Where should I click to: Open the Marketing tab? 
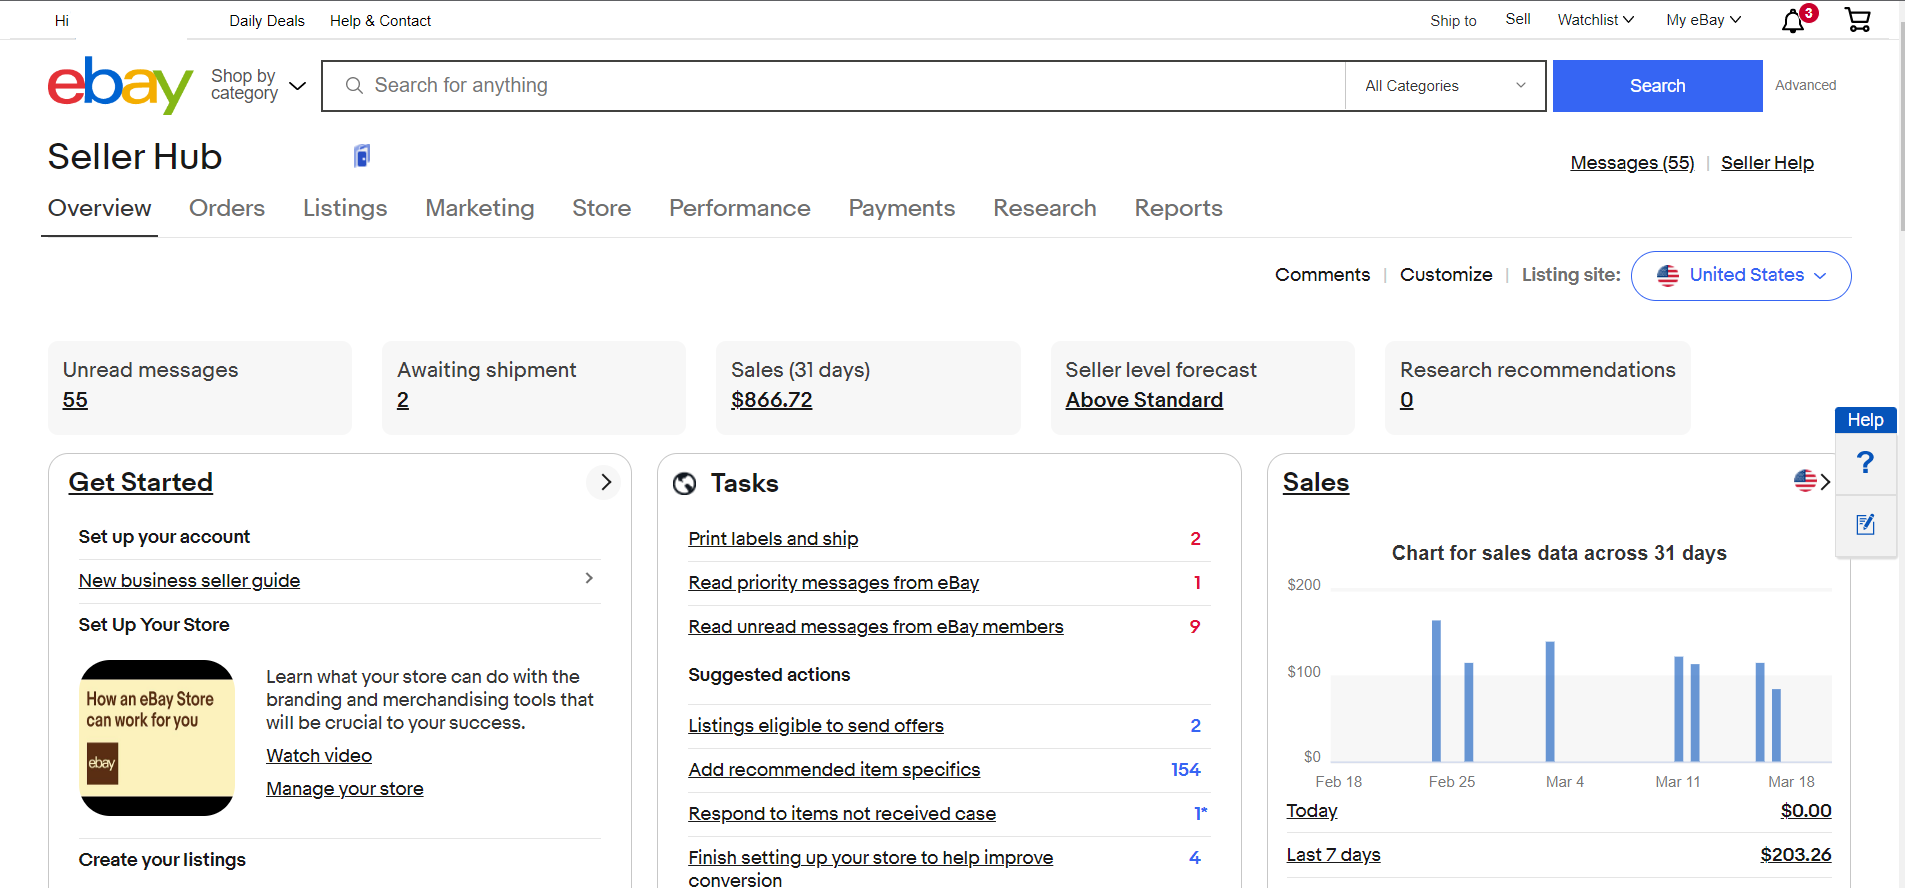(x=480, y=208)
